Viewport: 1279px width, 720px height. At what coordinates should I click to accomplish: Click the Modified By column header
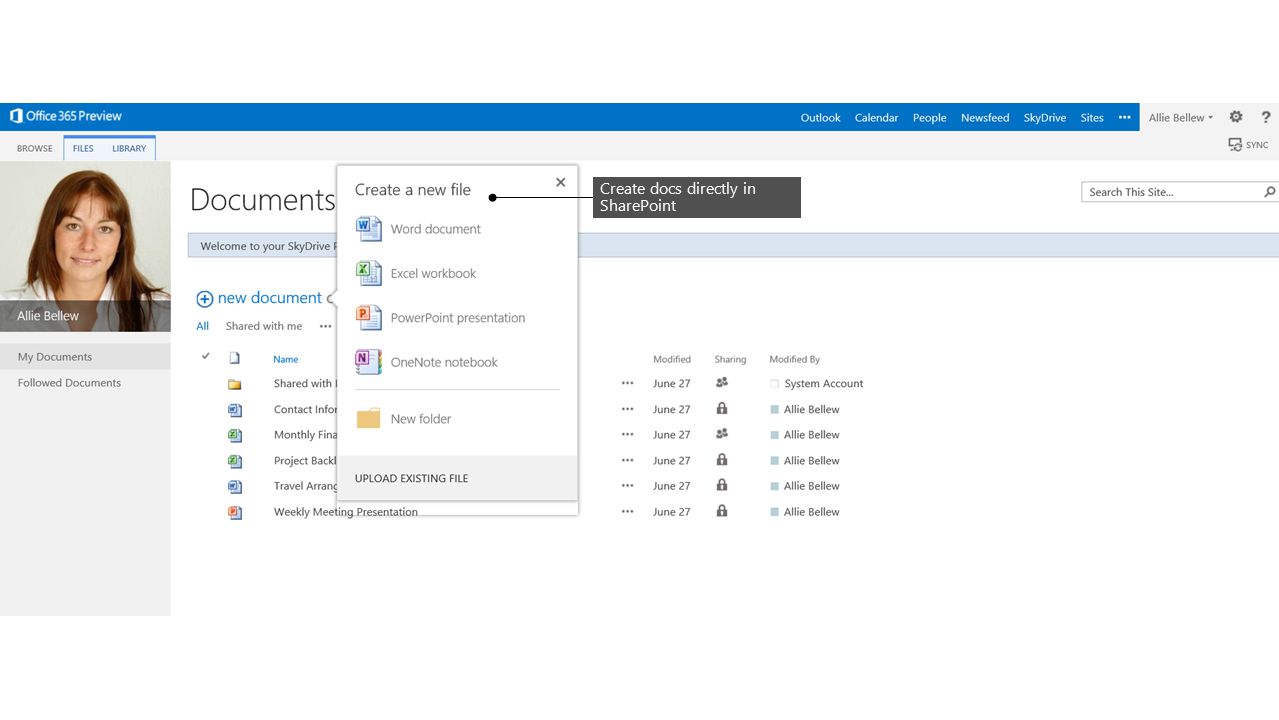tap(795, 359)
